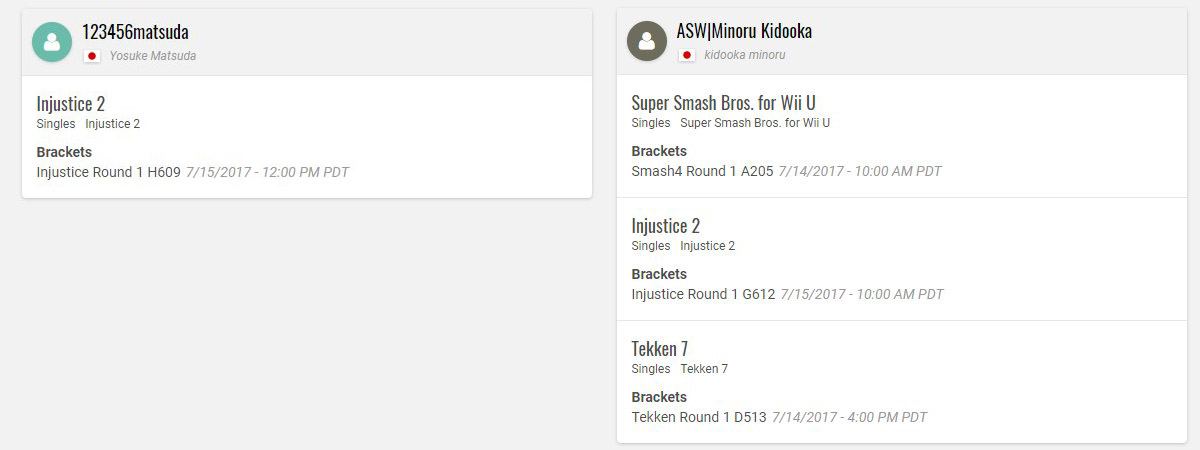Click the 7/14/2017 - 10:00 AM PDT timestamp
The height and width of the screenshot is (450, 1200).
point(860,171)
